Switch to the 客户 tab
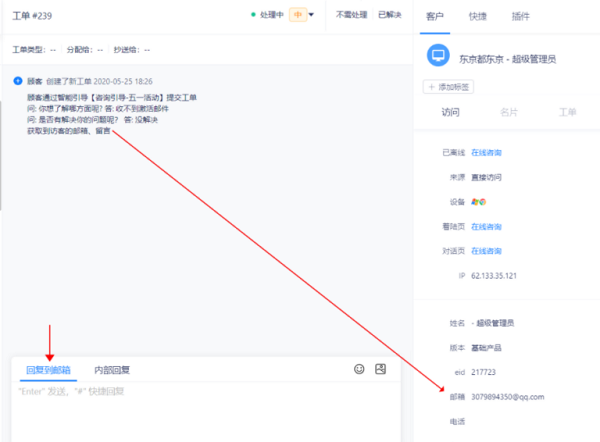This screenshot has height=442, width=600. pos(435,16)
